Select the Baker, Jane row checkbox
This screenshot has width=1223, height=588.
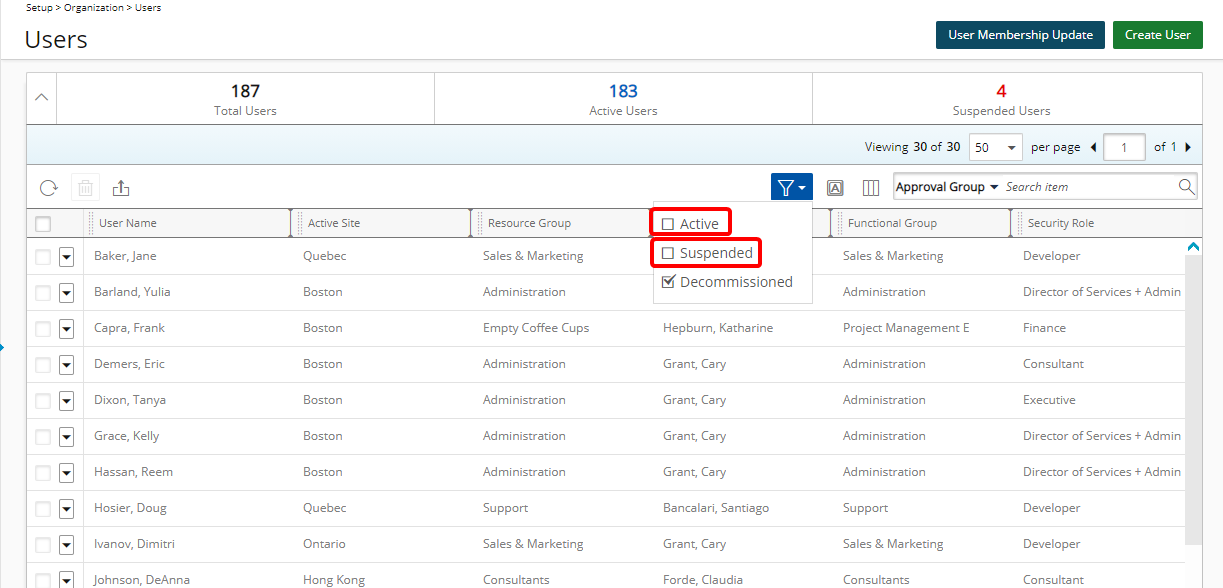coord(43,257)
